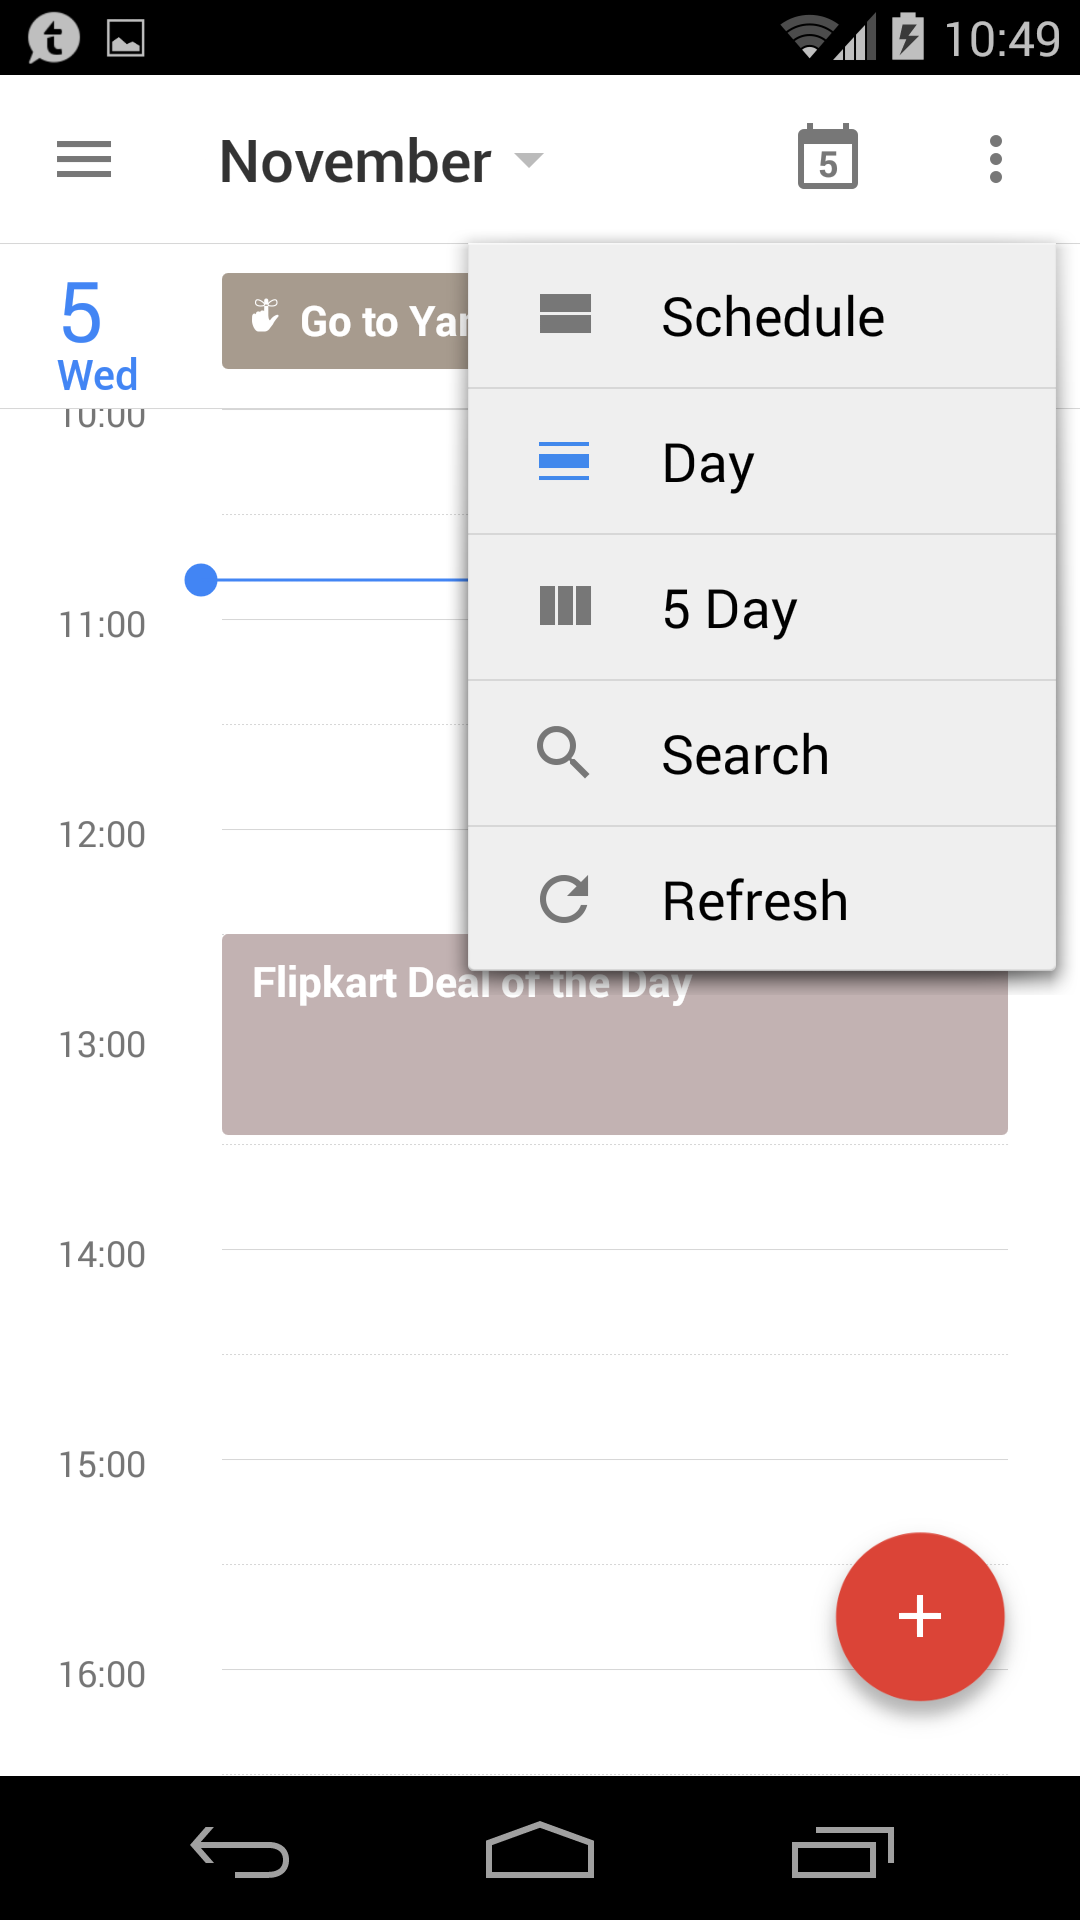Tap the three-dot overflow menu
This screenshot has width=1080, height=1920.
[x=995, y=160]
